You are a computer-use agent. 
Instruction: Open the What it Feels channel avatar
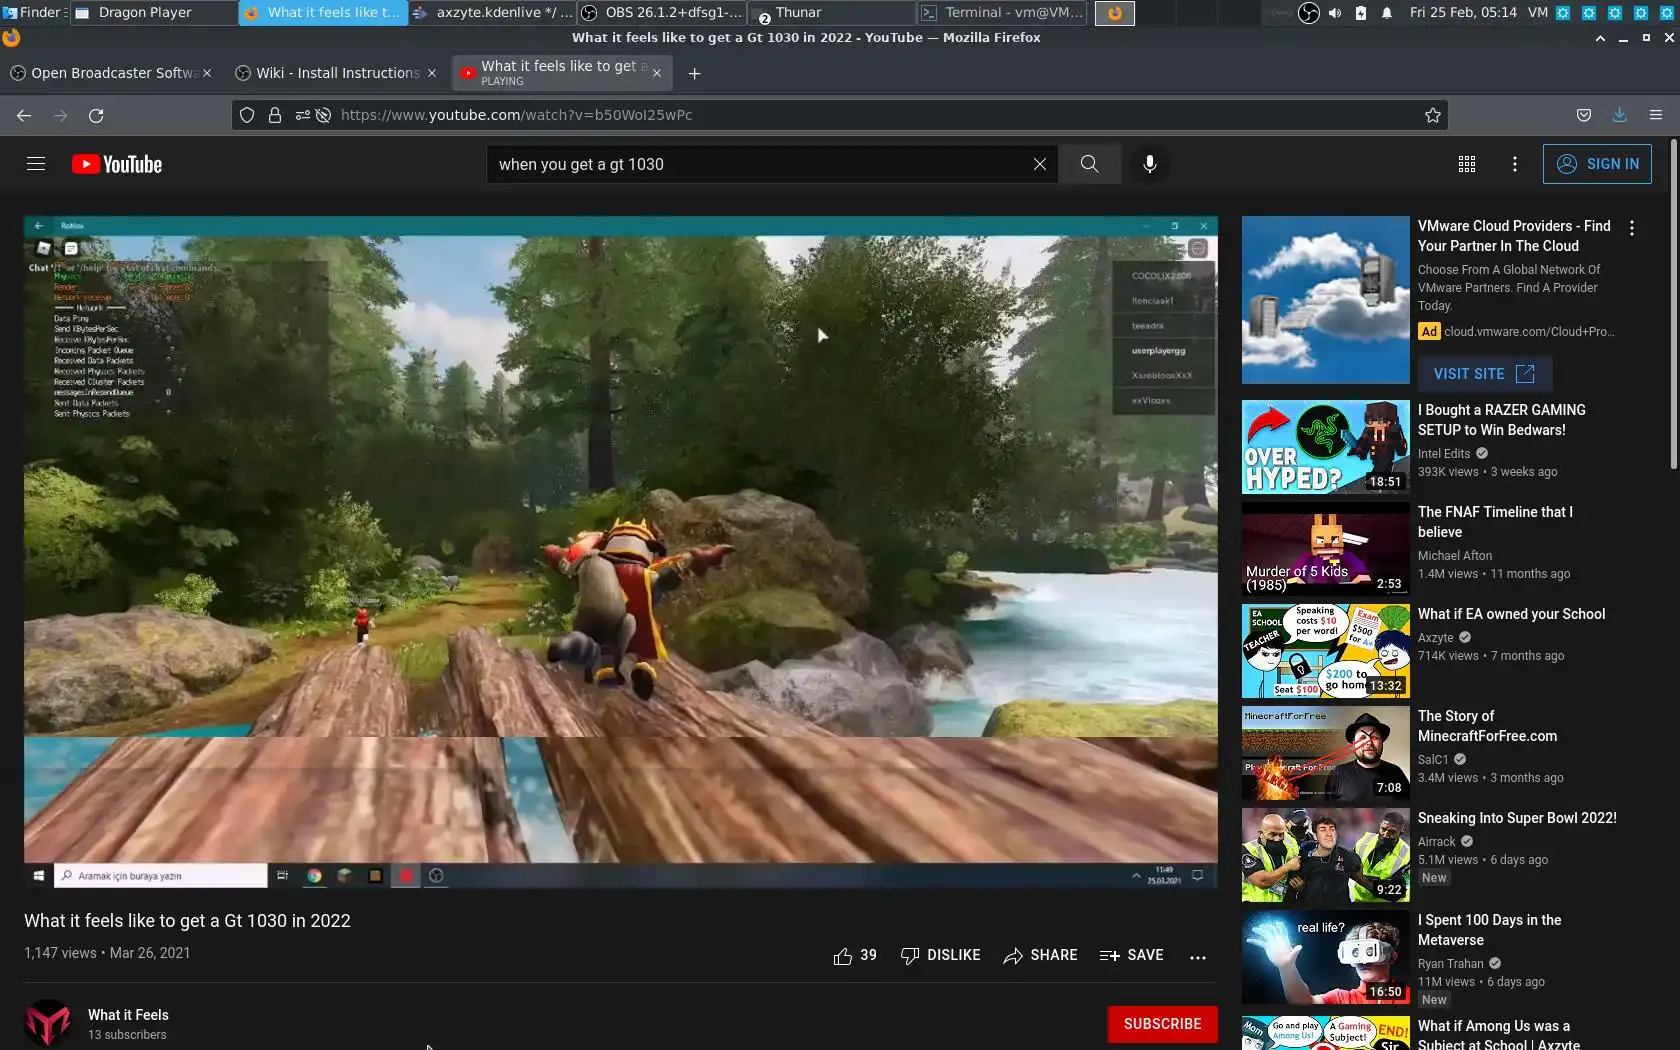tap(48, 1024)
